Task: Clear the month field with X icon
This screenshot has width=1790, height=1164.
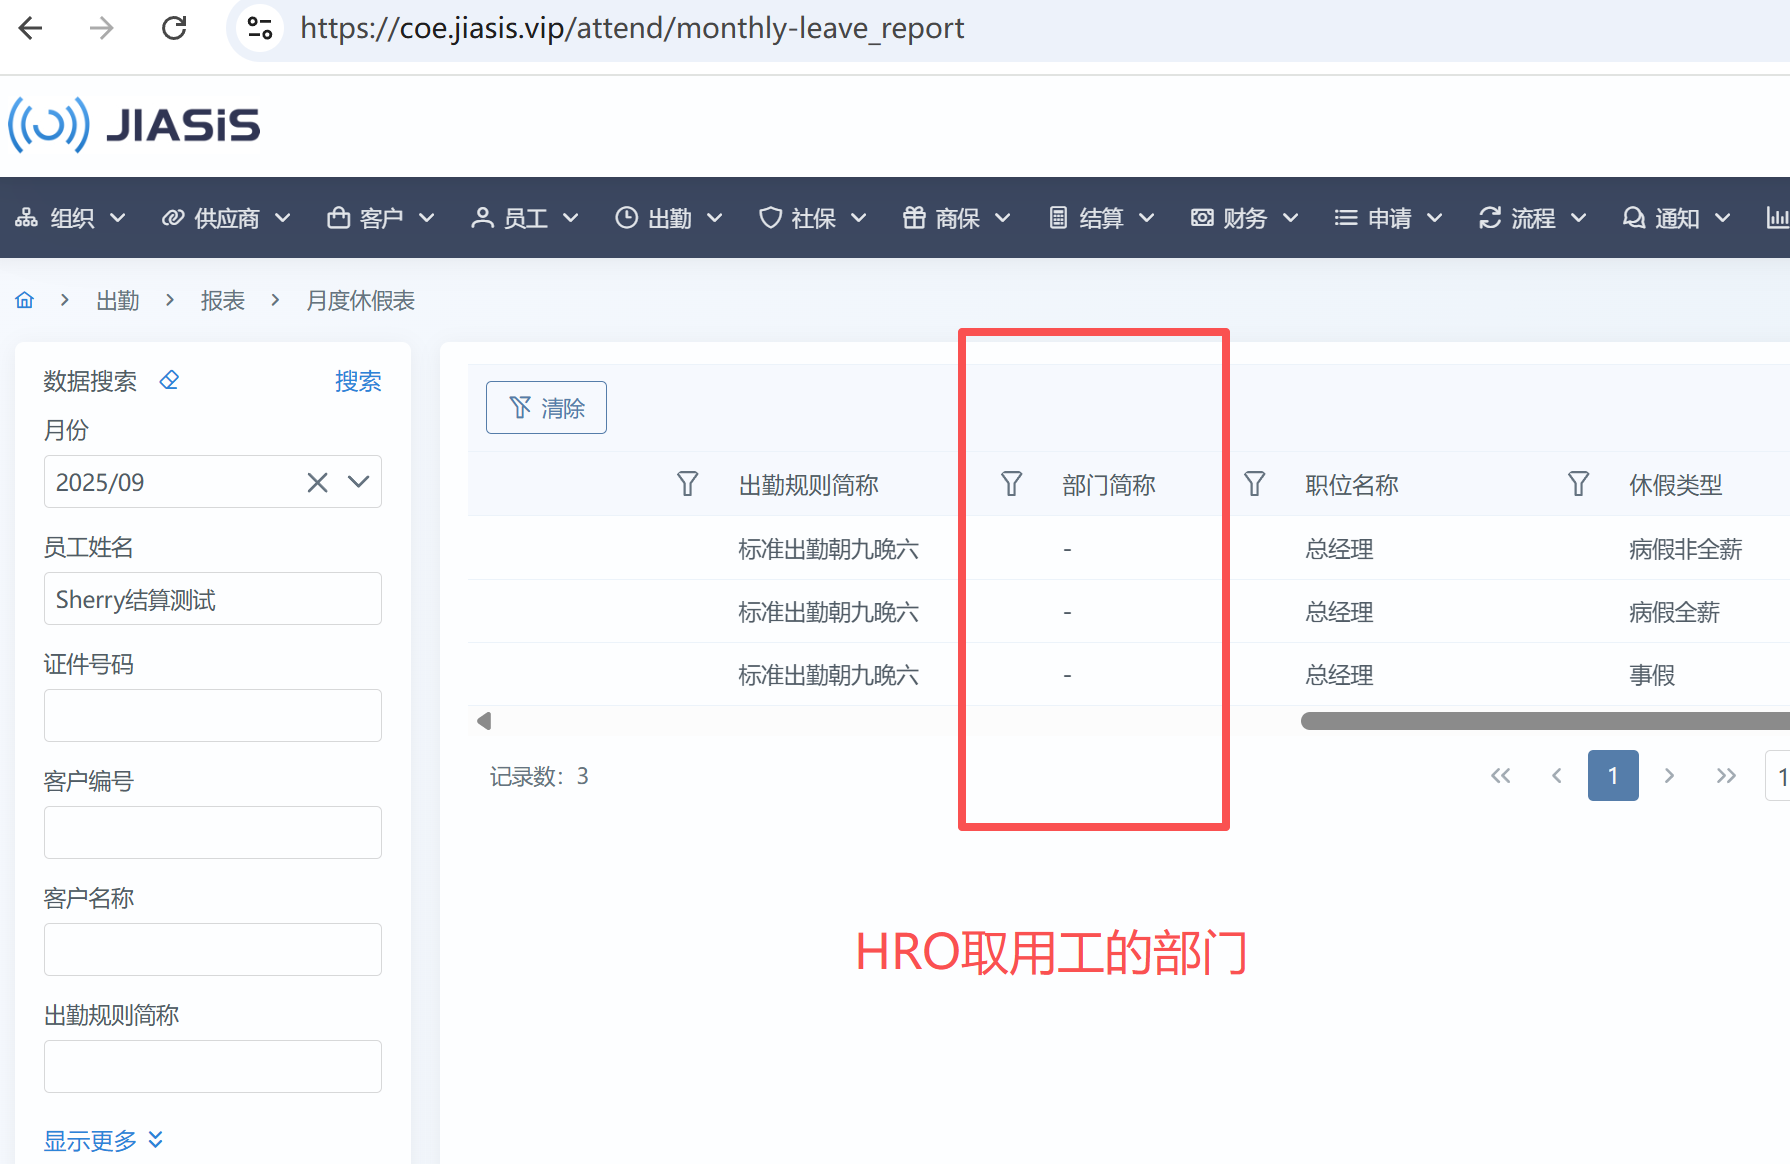Action: 317,482
